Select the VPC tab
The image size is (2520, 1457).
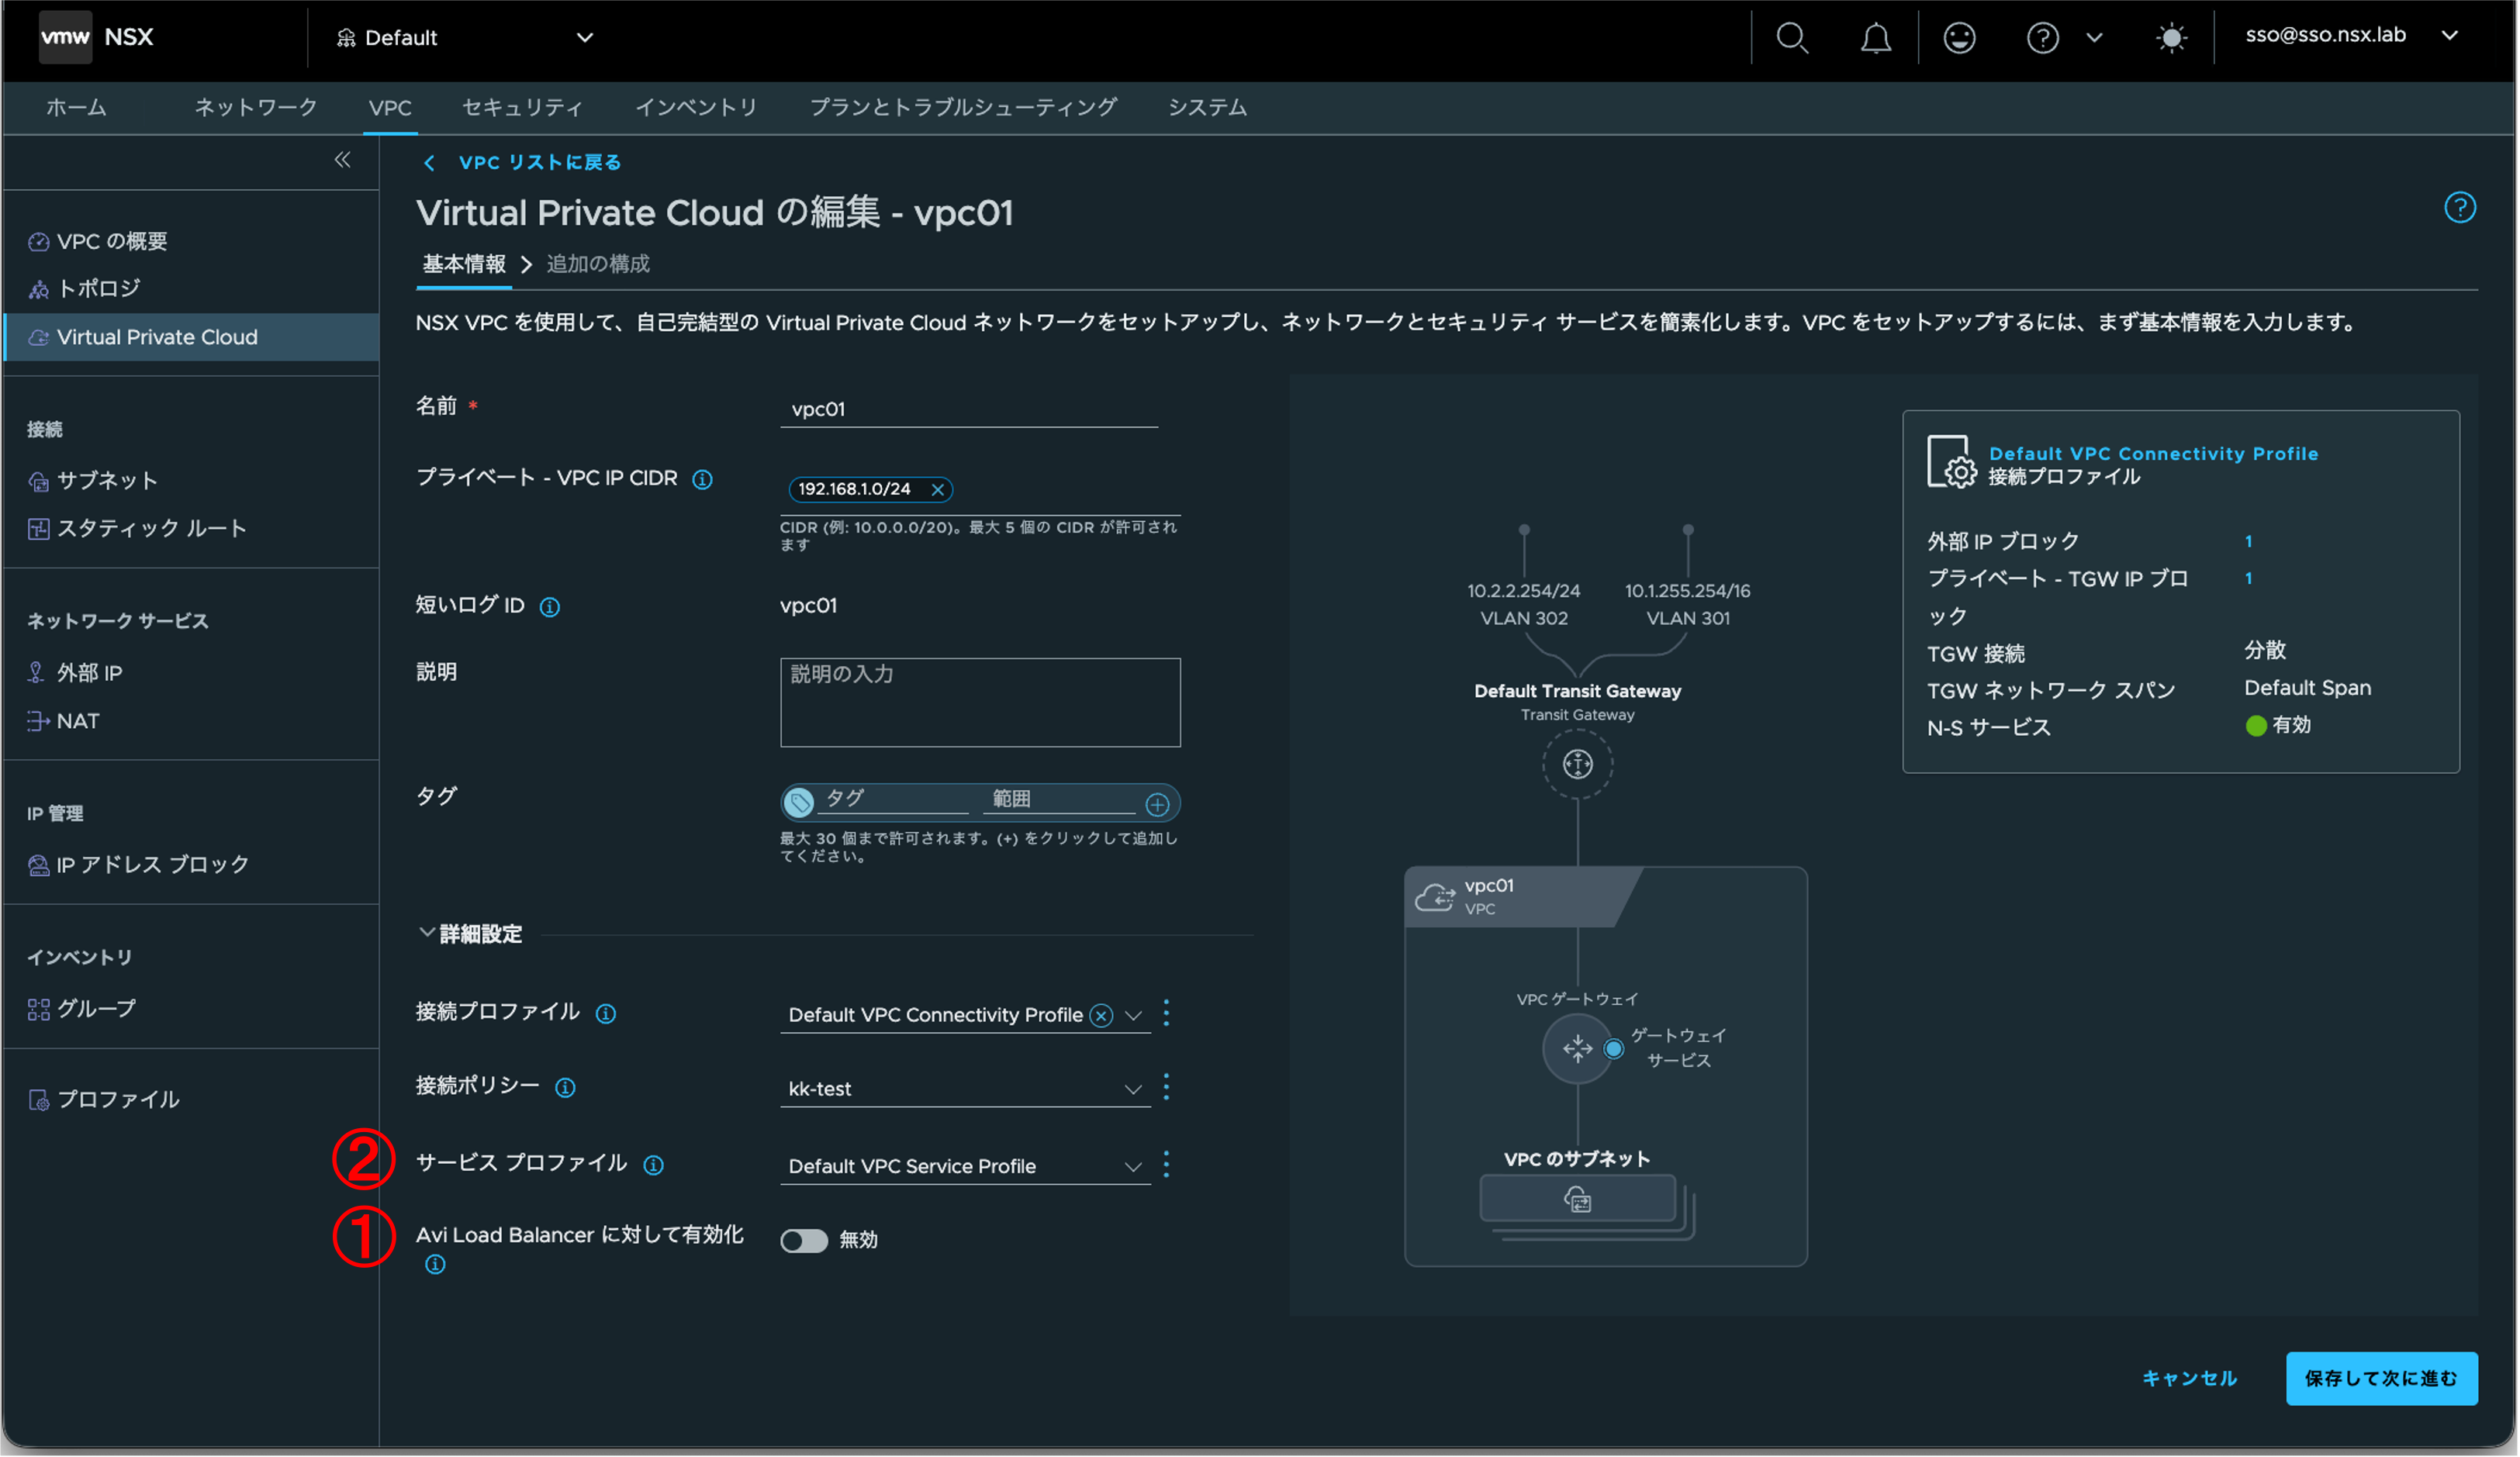[390, 108]
